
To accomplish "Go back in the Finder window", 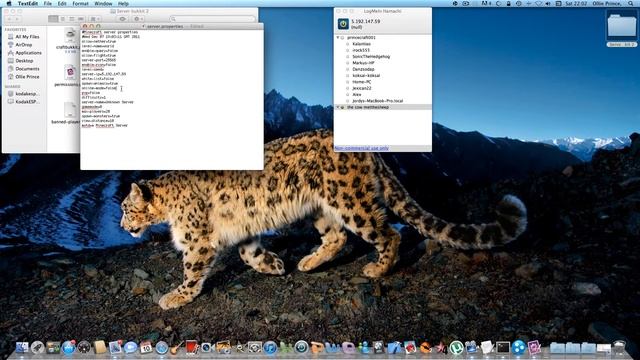I will click(9, 19).
